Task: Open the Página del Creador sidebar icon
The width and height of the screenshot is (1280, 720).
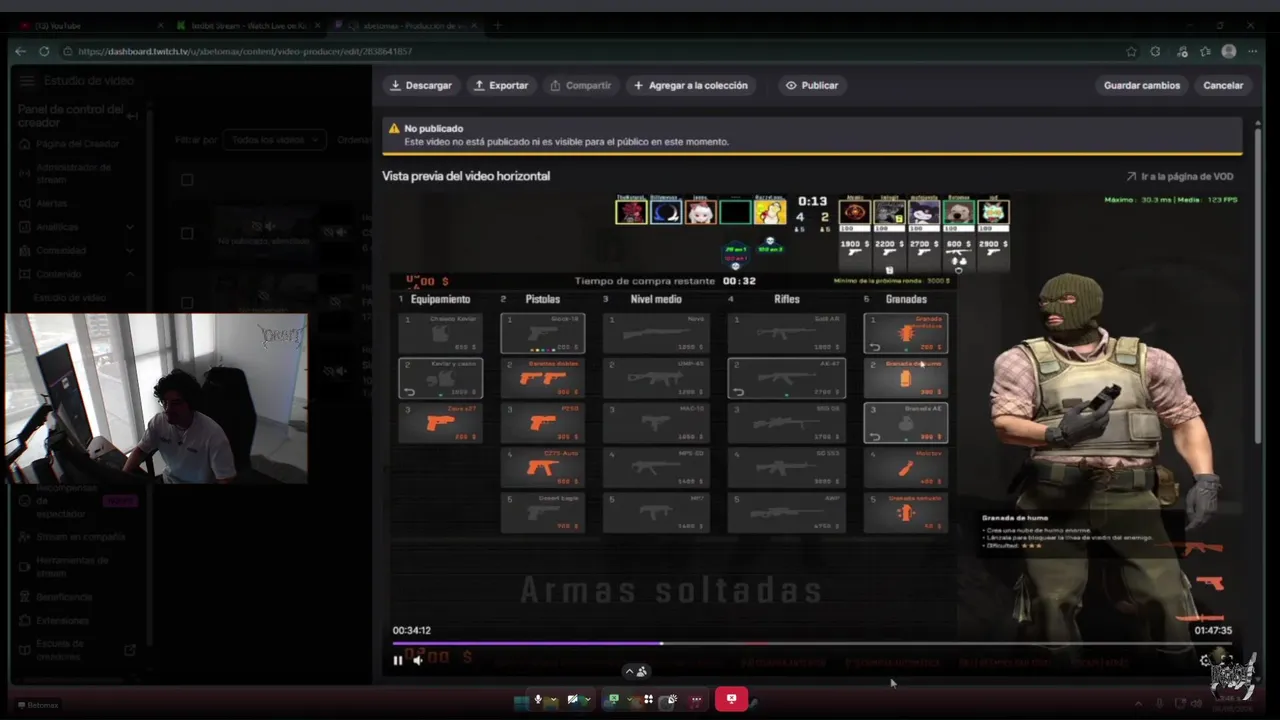Action: click(x=26, y=144)
